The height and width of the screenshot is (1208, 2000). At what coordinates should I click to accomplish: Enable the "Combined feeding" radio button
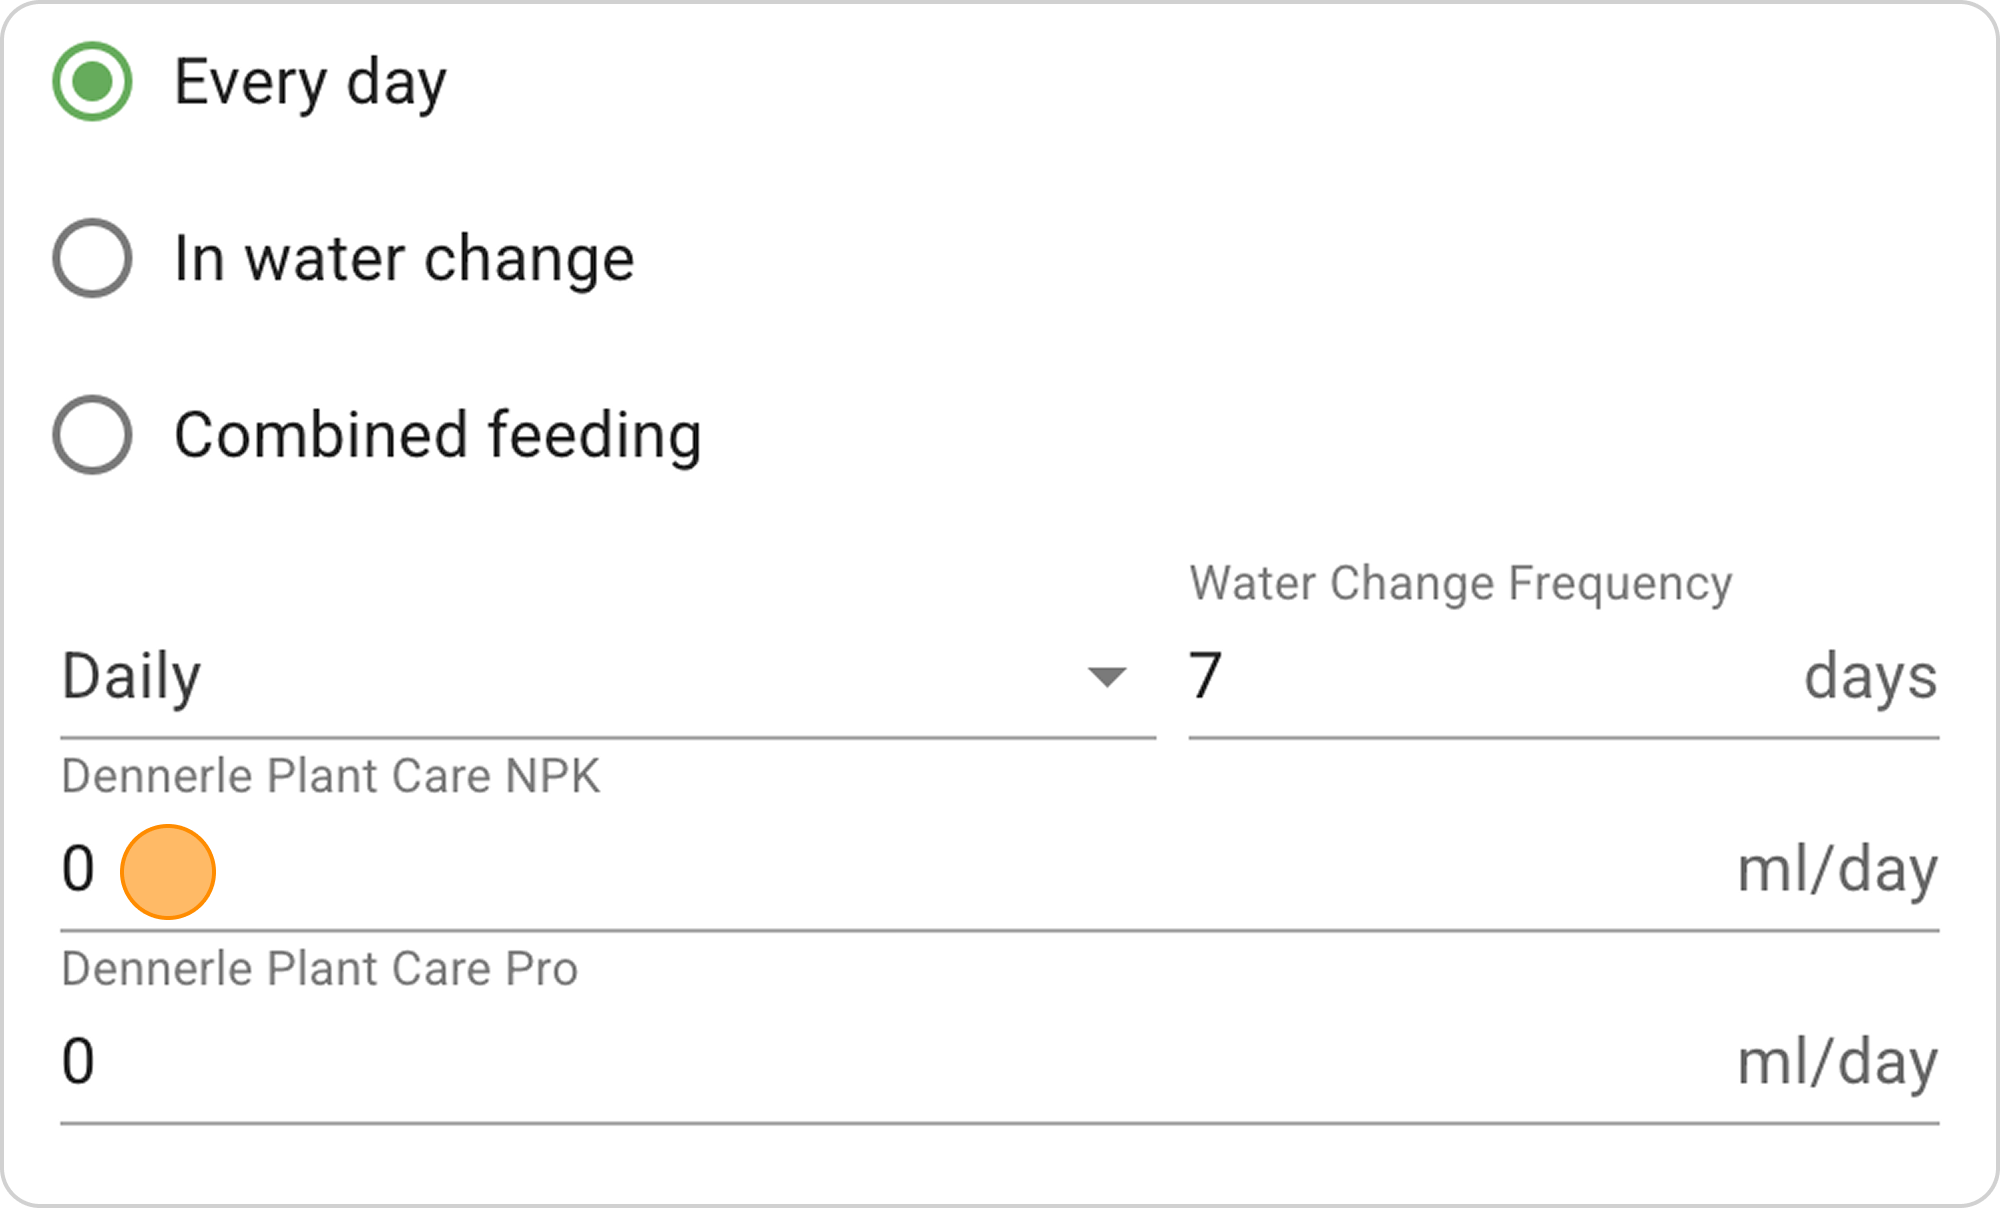coord(92,435)
